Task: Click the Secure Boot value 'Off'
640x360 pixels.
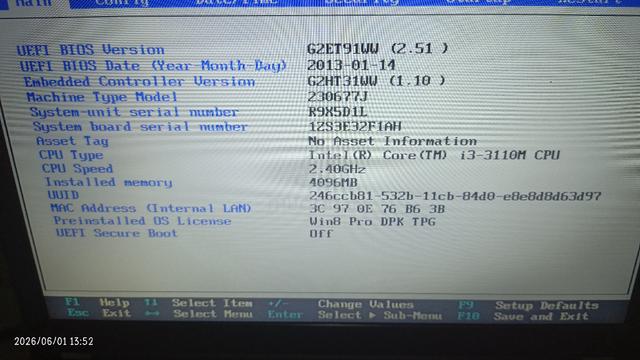Action: pyautogui.click(x=321, y=234)
